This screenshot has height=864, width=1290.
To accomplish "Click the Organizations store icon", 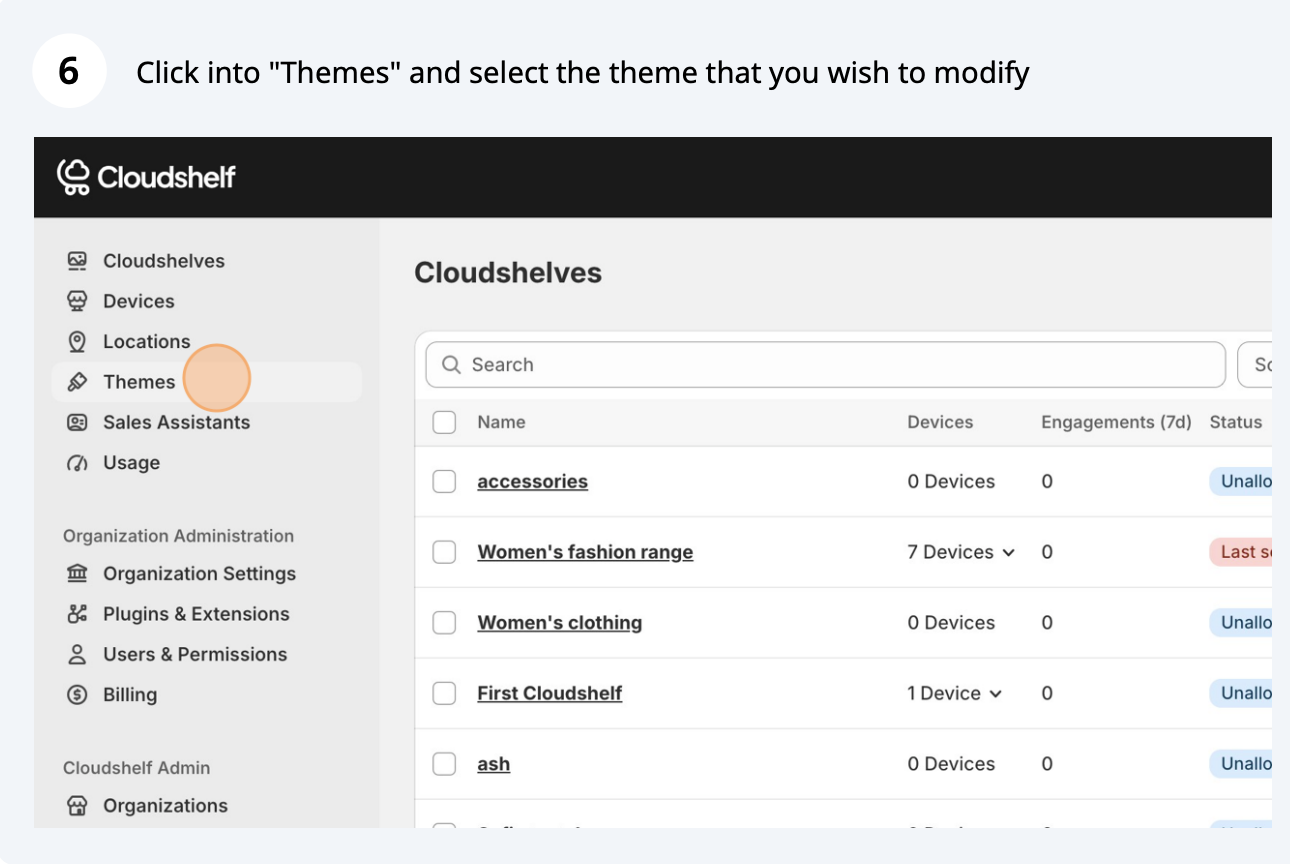I will [77, 806].
